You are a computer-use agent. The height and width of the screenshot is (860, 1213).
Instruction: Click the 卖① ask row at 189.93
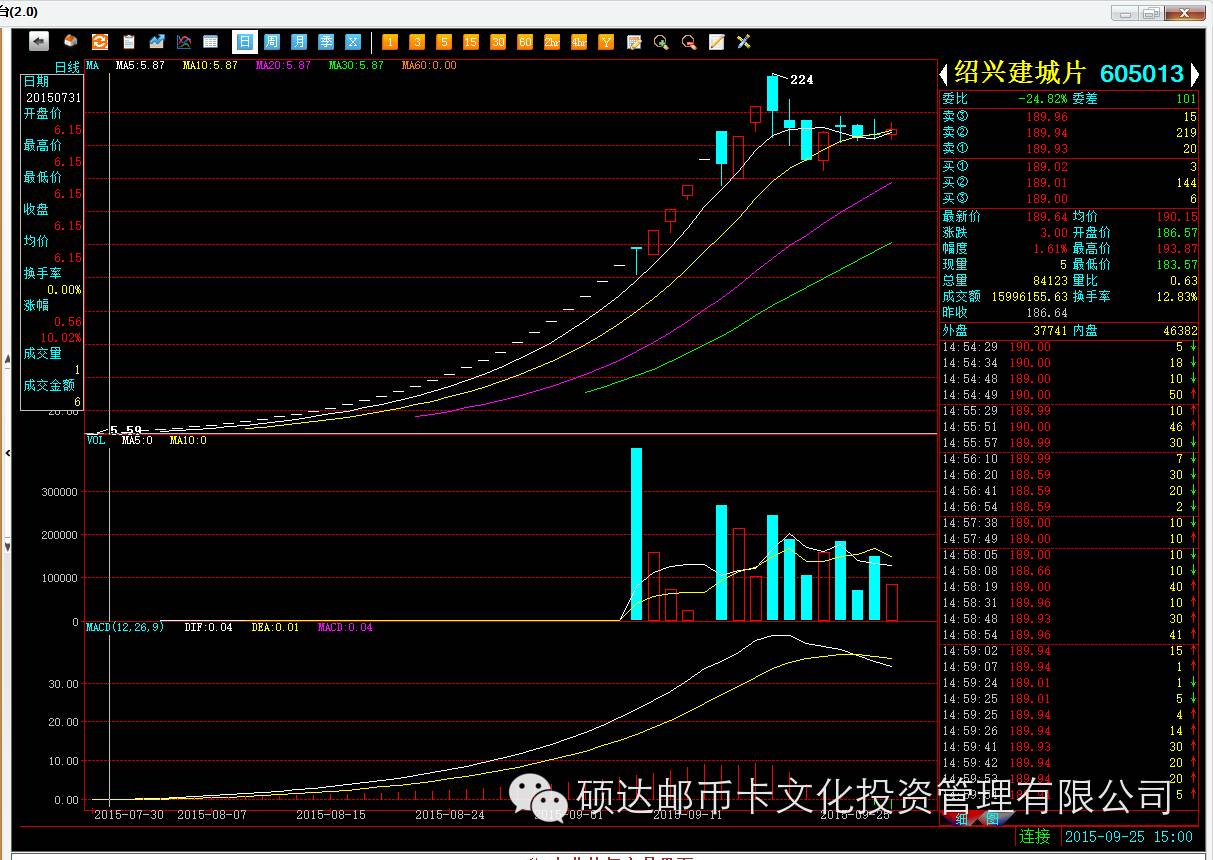pos(1069,149)
